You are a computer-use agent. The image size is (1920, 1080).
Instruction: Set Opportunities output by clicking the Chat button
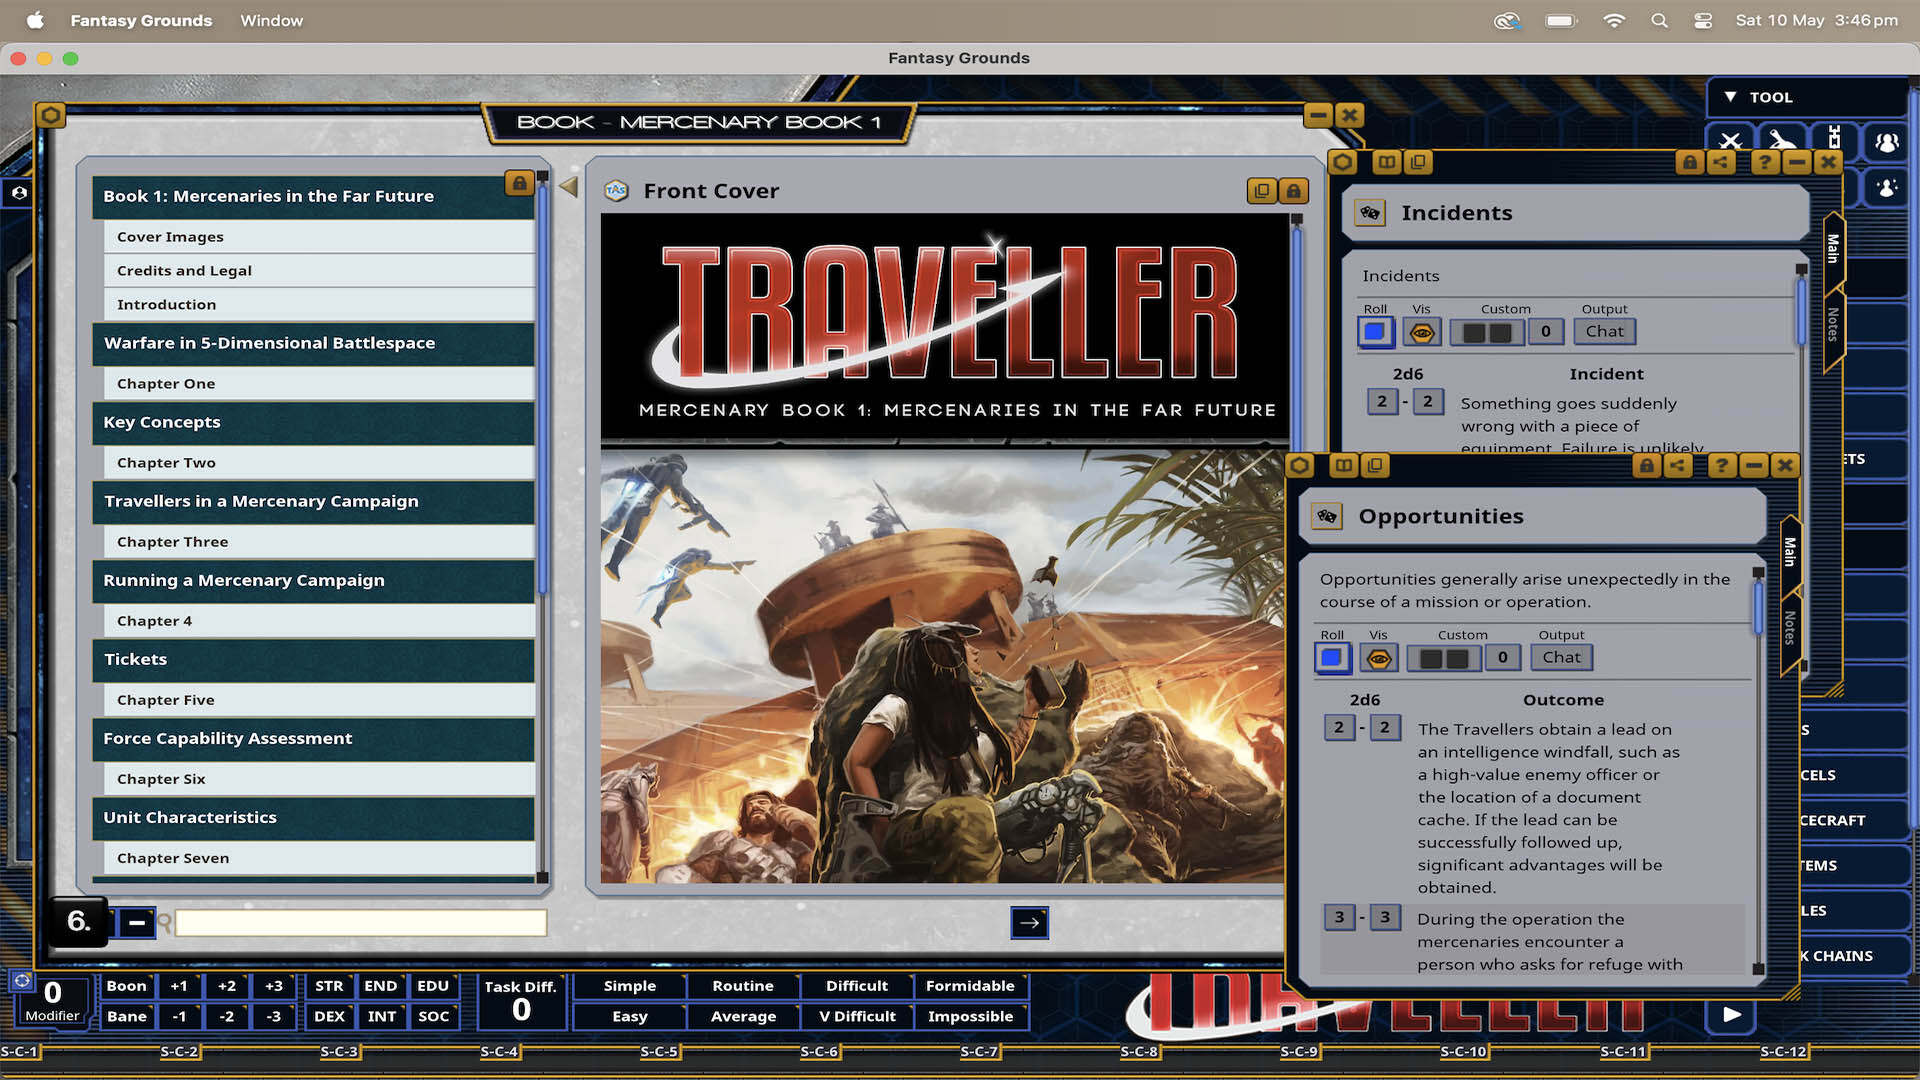[x=1560, y=657]
